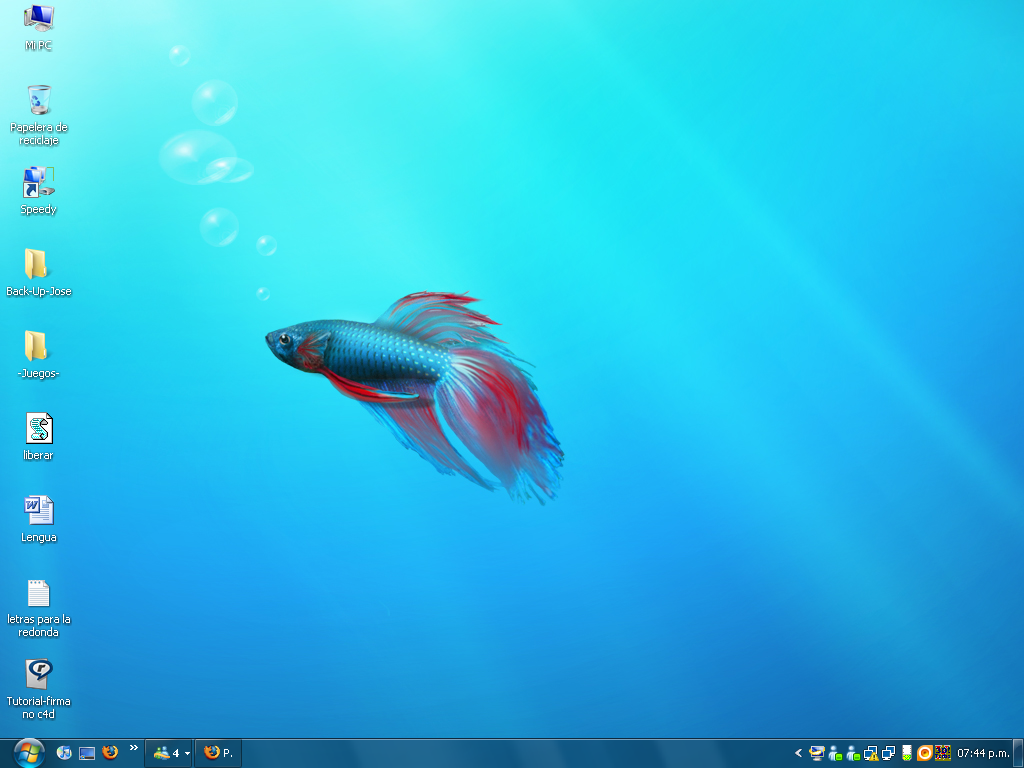This screenshot has height=768, width=1024.
Task: Launch Firefox from Quick Launch bar
Action: point(110,753)
